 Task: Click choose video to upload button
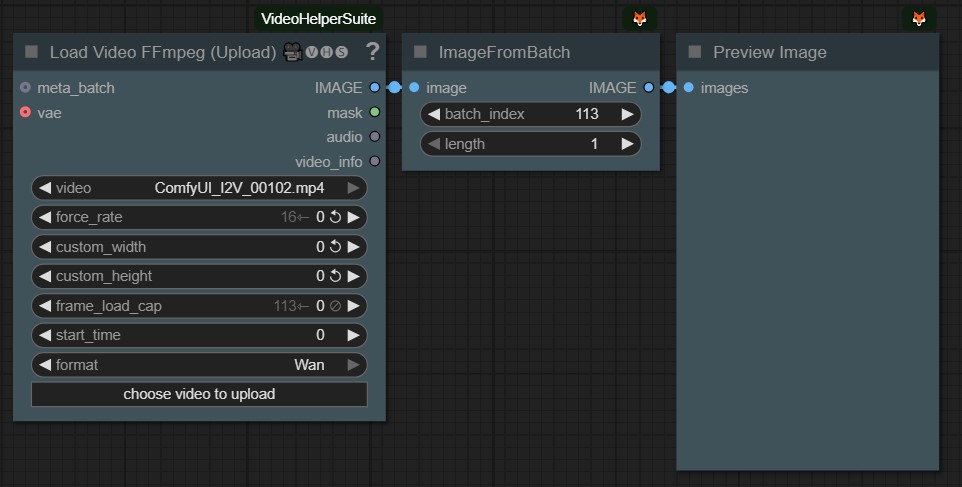[x=199, y=394]
